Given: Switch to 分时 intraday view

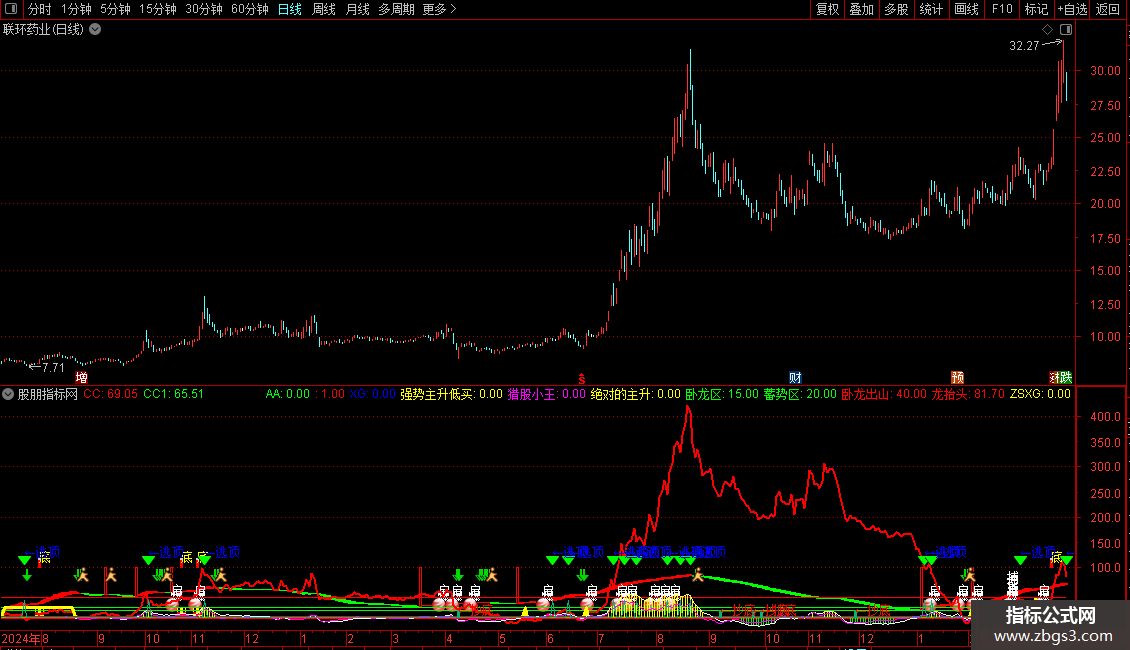Looking at the screenshot, I should click(x=40, y=9).
